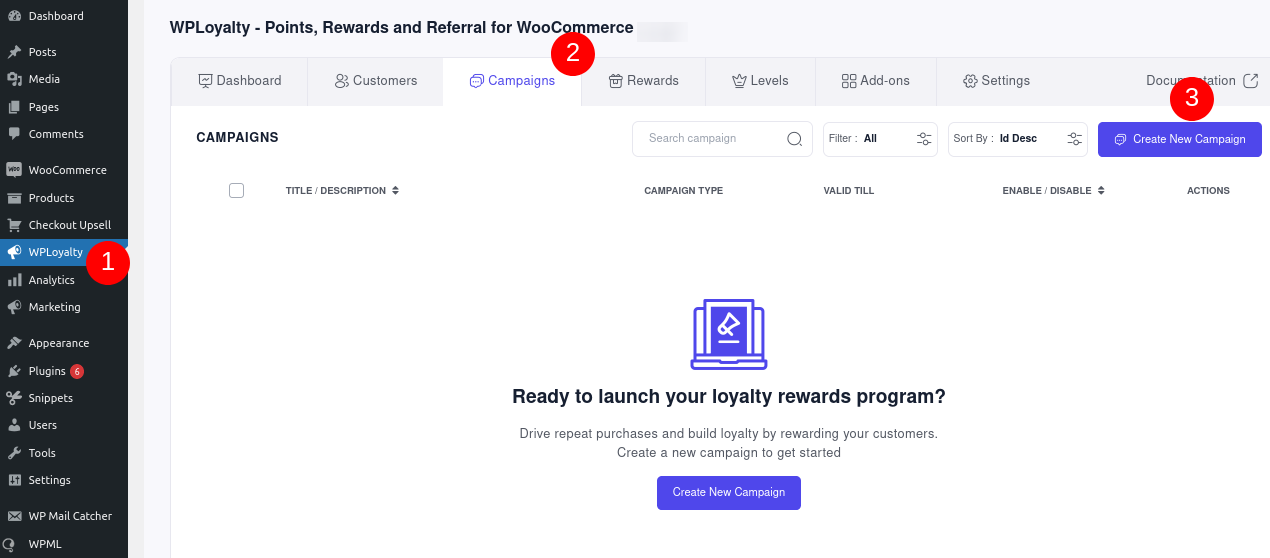Open the WP Mail Catcher menu item

point(64,516)
